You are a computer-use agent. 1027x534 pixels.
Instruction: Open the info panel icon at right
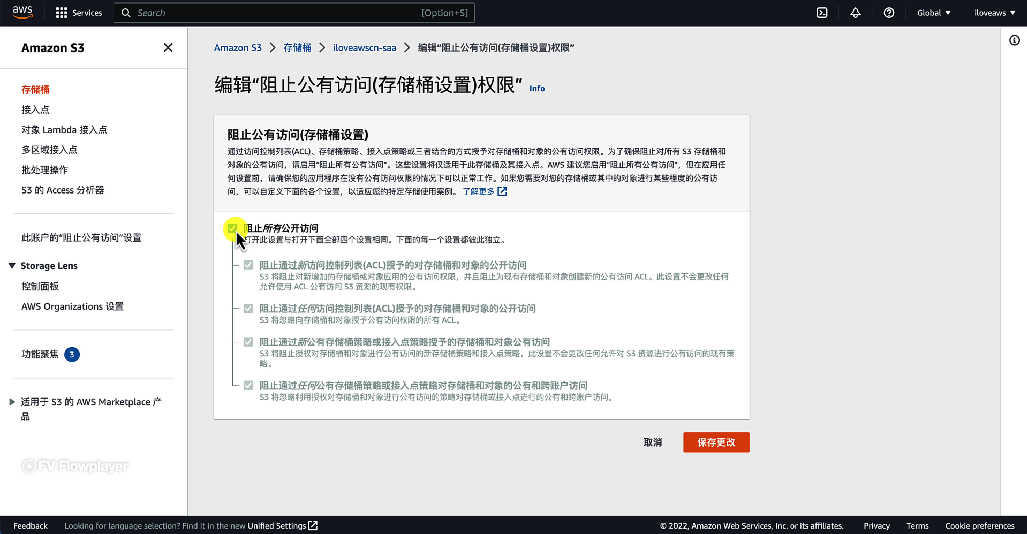tap(1014, 40)
